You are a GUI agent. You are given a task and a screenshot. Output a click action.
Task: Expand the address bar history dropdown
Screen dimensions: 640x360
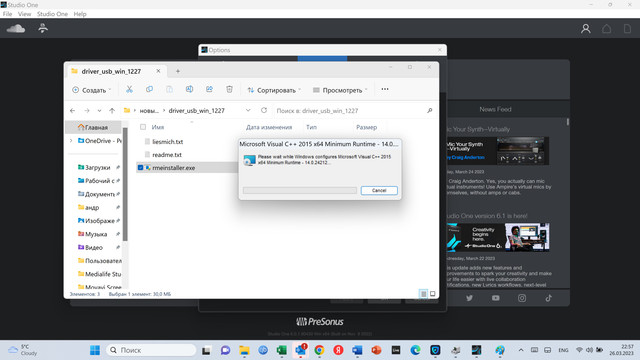pos(248,111)
